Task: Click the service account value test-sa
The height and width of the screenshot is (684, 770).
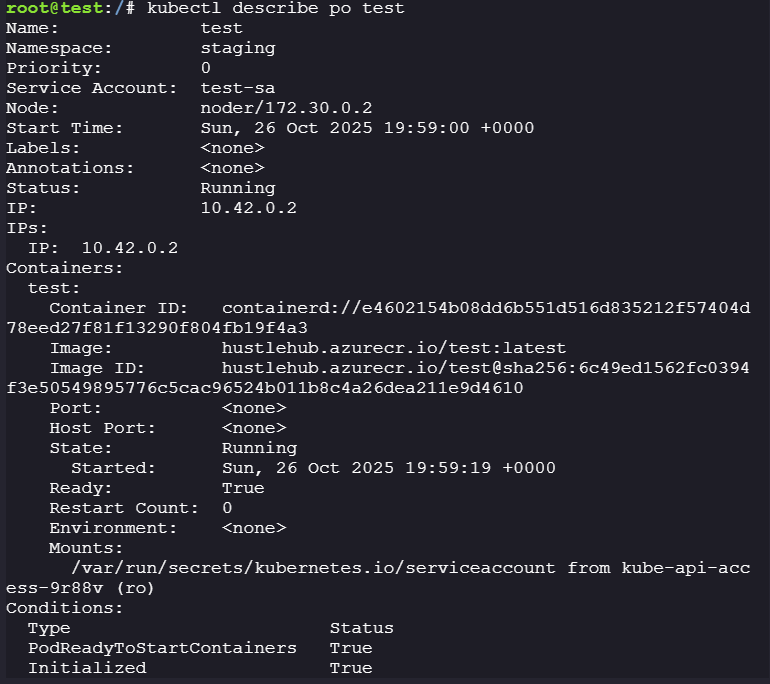Action: (x=238, y=88)
